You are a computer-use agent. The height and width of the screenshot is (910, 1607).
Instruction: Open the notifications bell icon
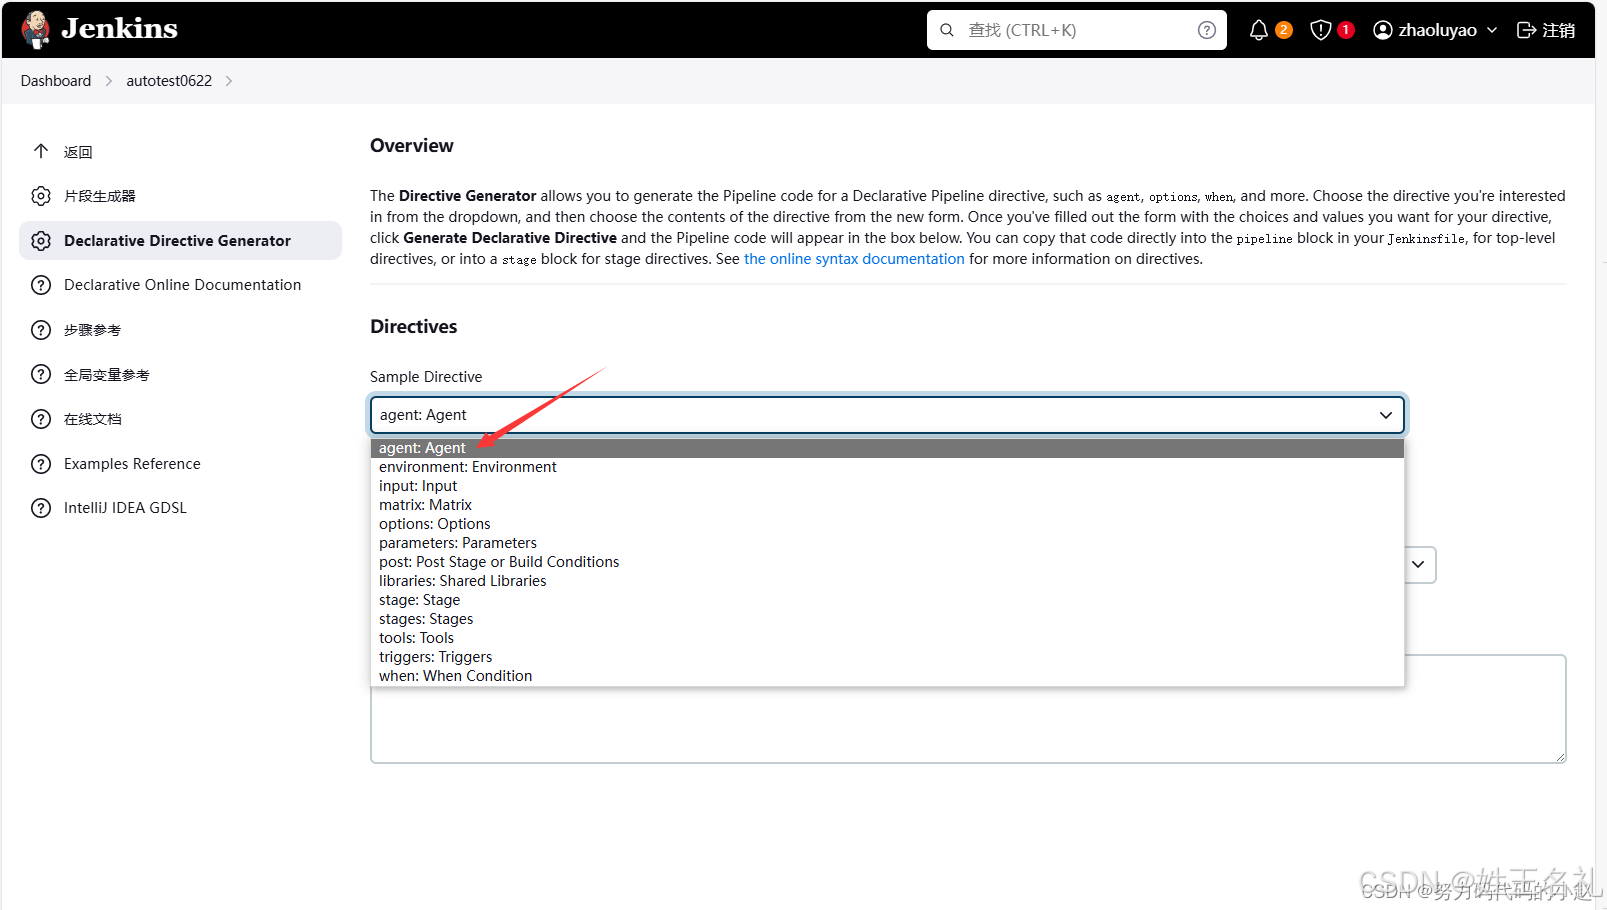[x=1259, y=30]
